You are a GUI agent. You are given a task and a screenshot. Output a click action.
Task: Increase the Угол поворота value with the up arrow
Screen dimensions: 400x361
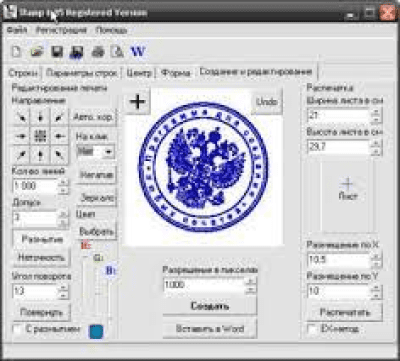63,287
